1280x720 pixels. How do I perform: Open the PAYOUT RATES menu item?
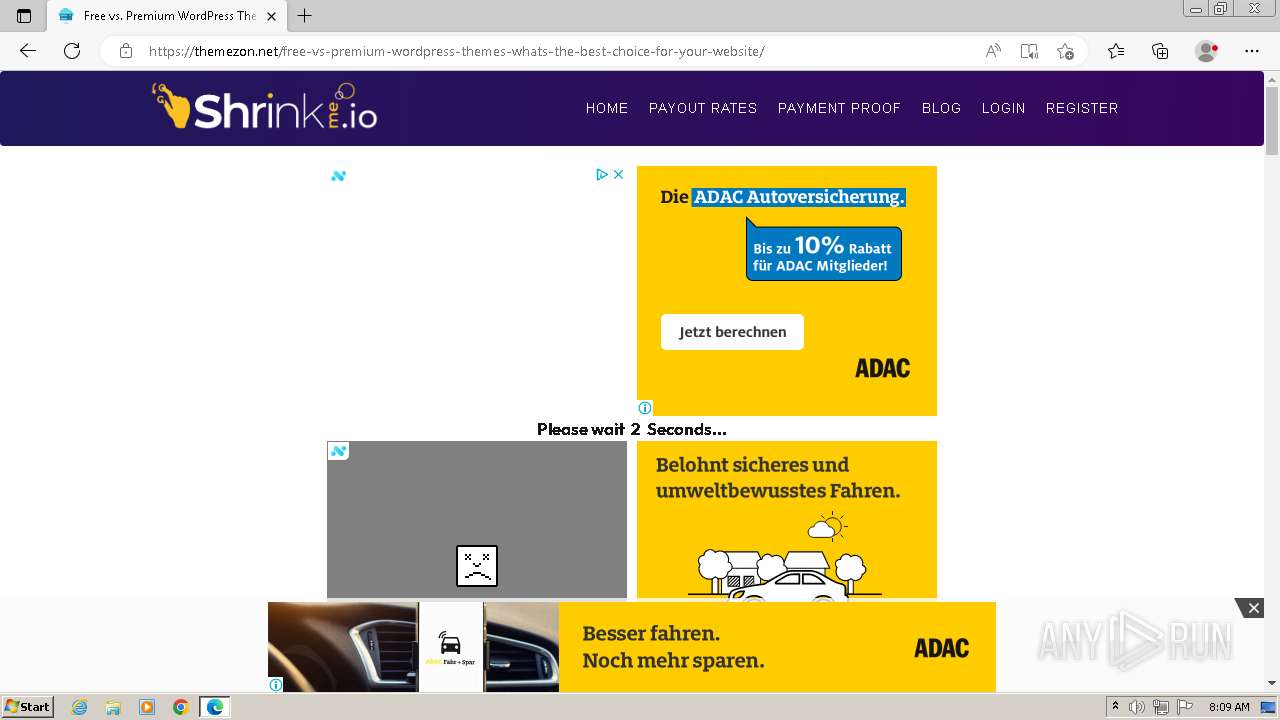pos(703,108)
